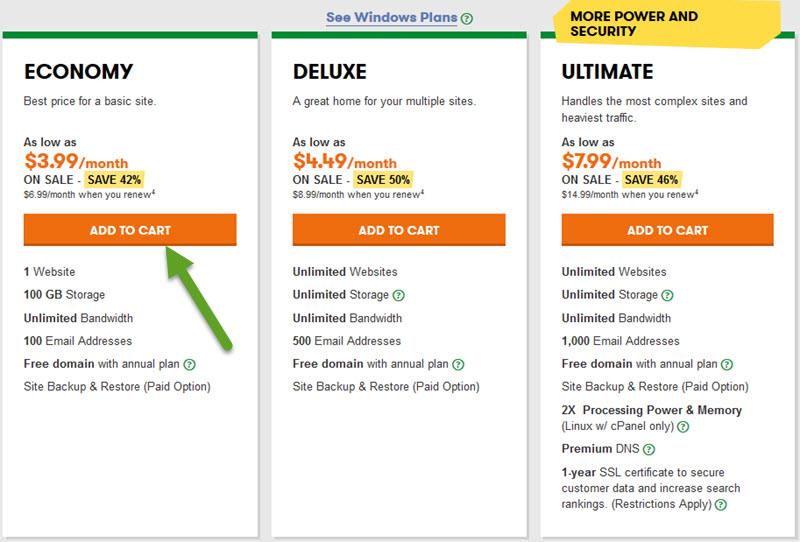
Task: Click the SAVE 50% badge on Deluxe
Action: click(383, 180)
